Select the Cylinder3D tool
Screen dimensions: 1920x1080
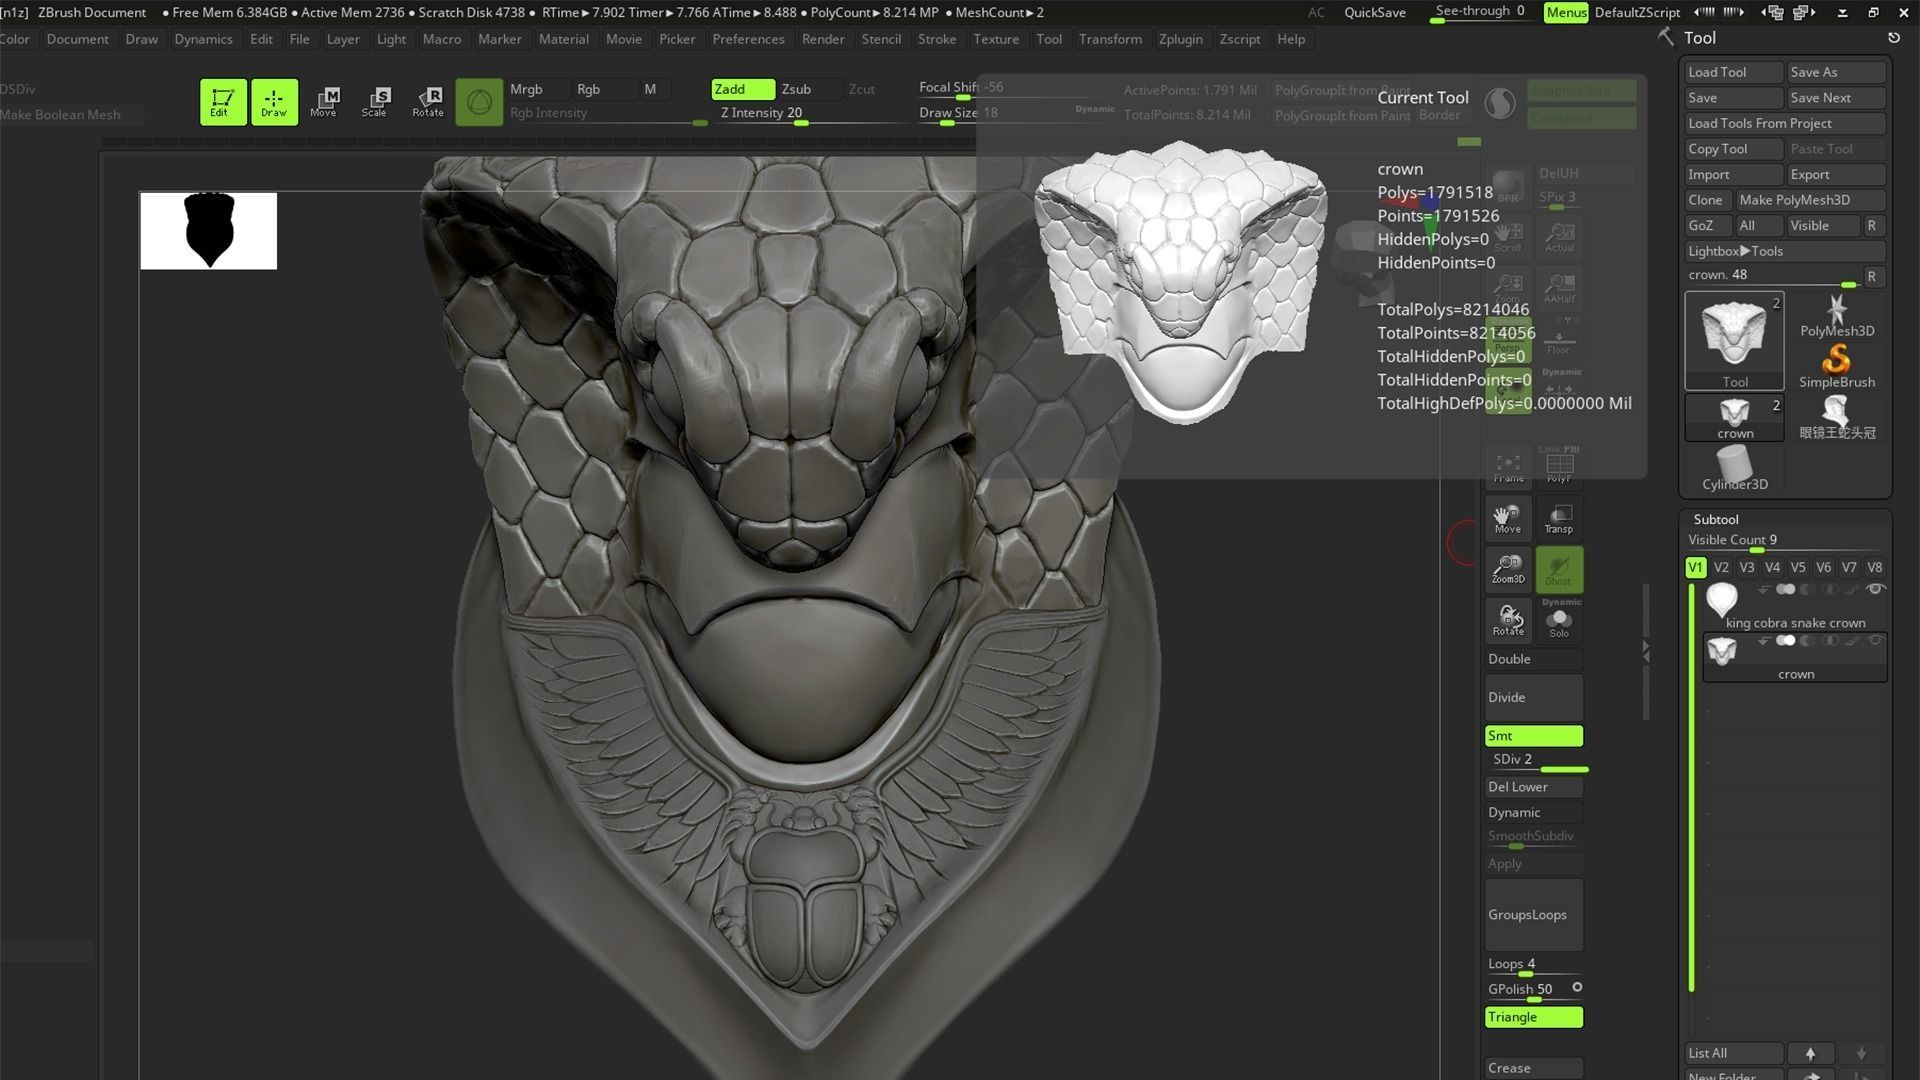[x=1735, y=468]
